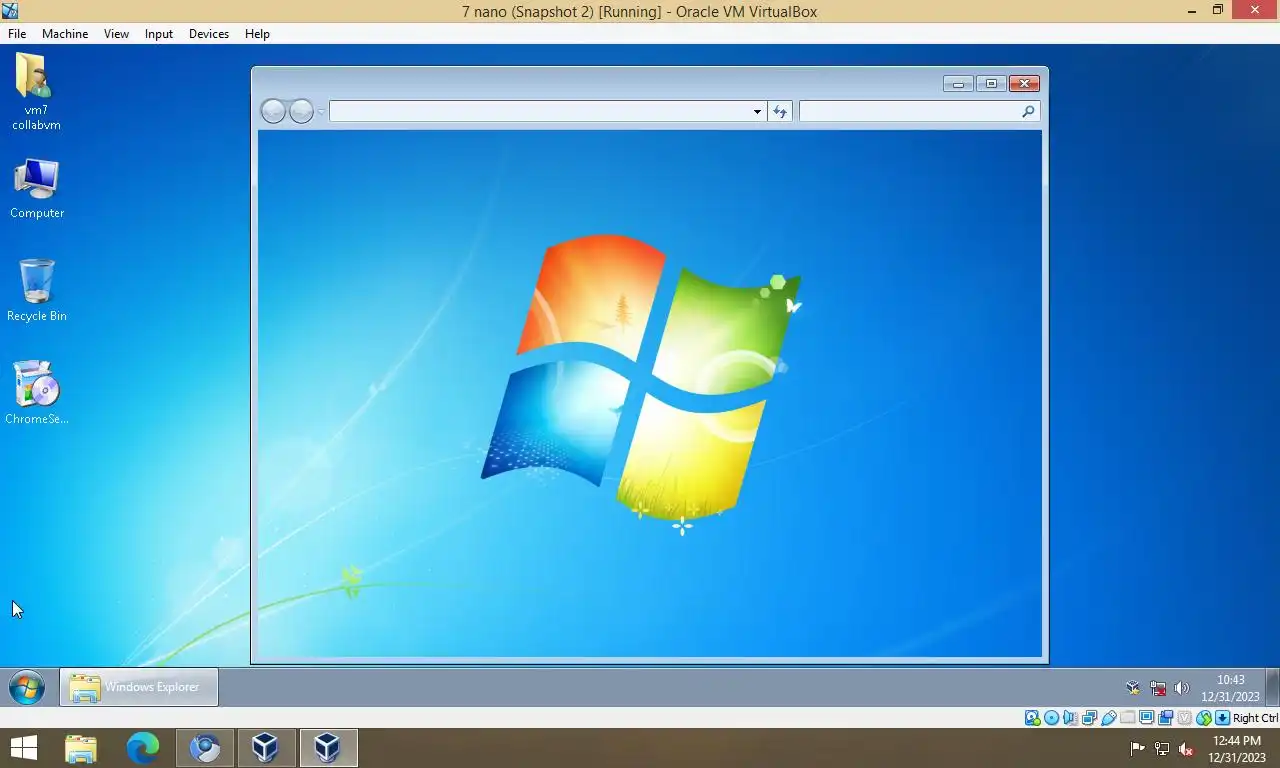
Task: Click the Windows Explorer guest taskbar button
Action: pos(139,687)
